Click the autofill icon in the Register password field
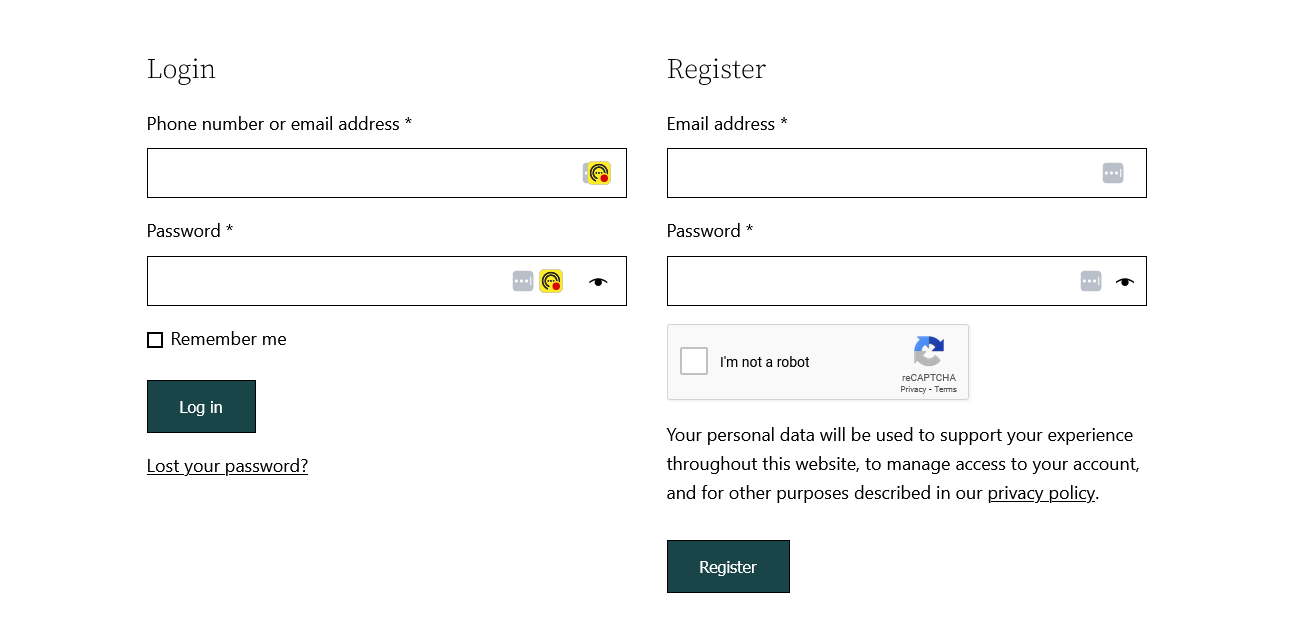 click(1090, 281)
